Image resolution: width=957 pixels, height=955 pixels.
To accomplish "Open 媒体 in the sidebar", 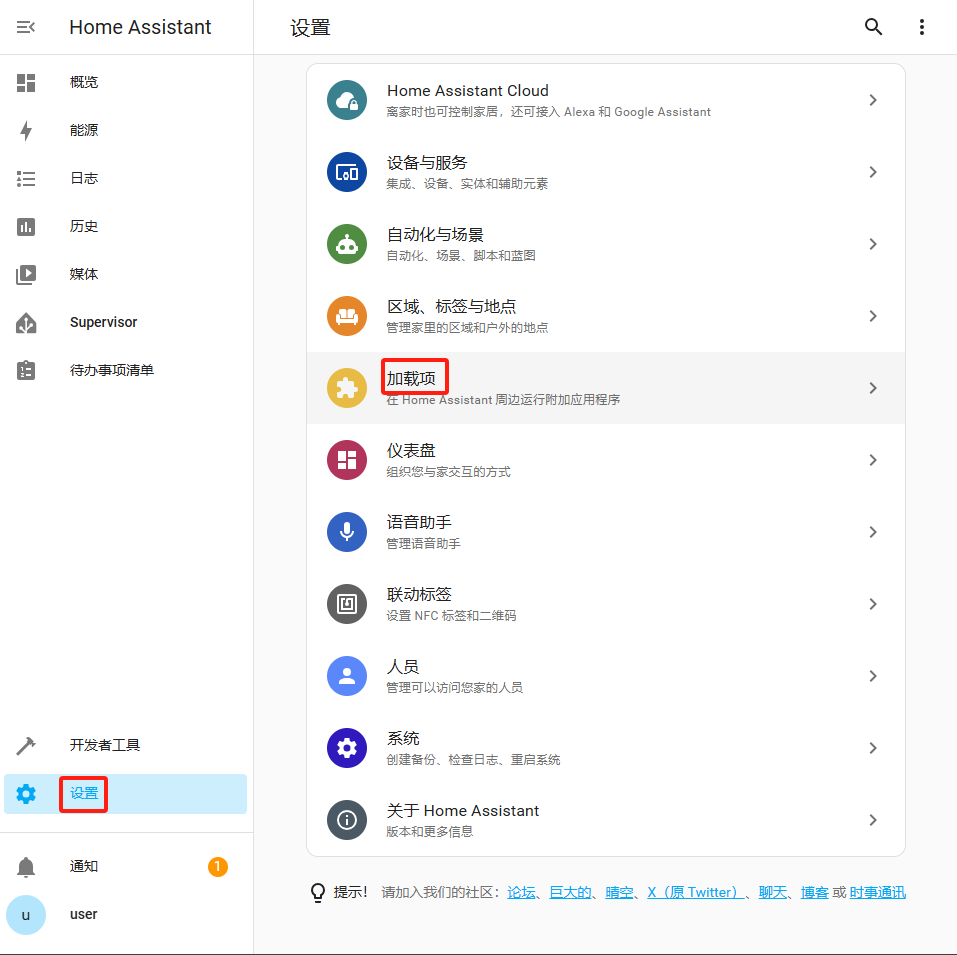I will click(84, 275).
